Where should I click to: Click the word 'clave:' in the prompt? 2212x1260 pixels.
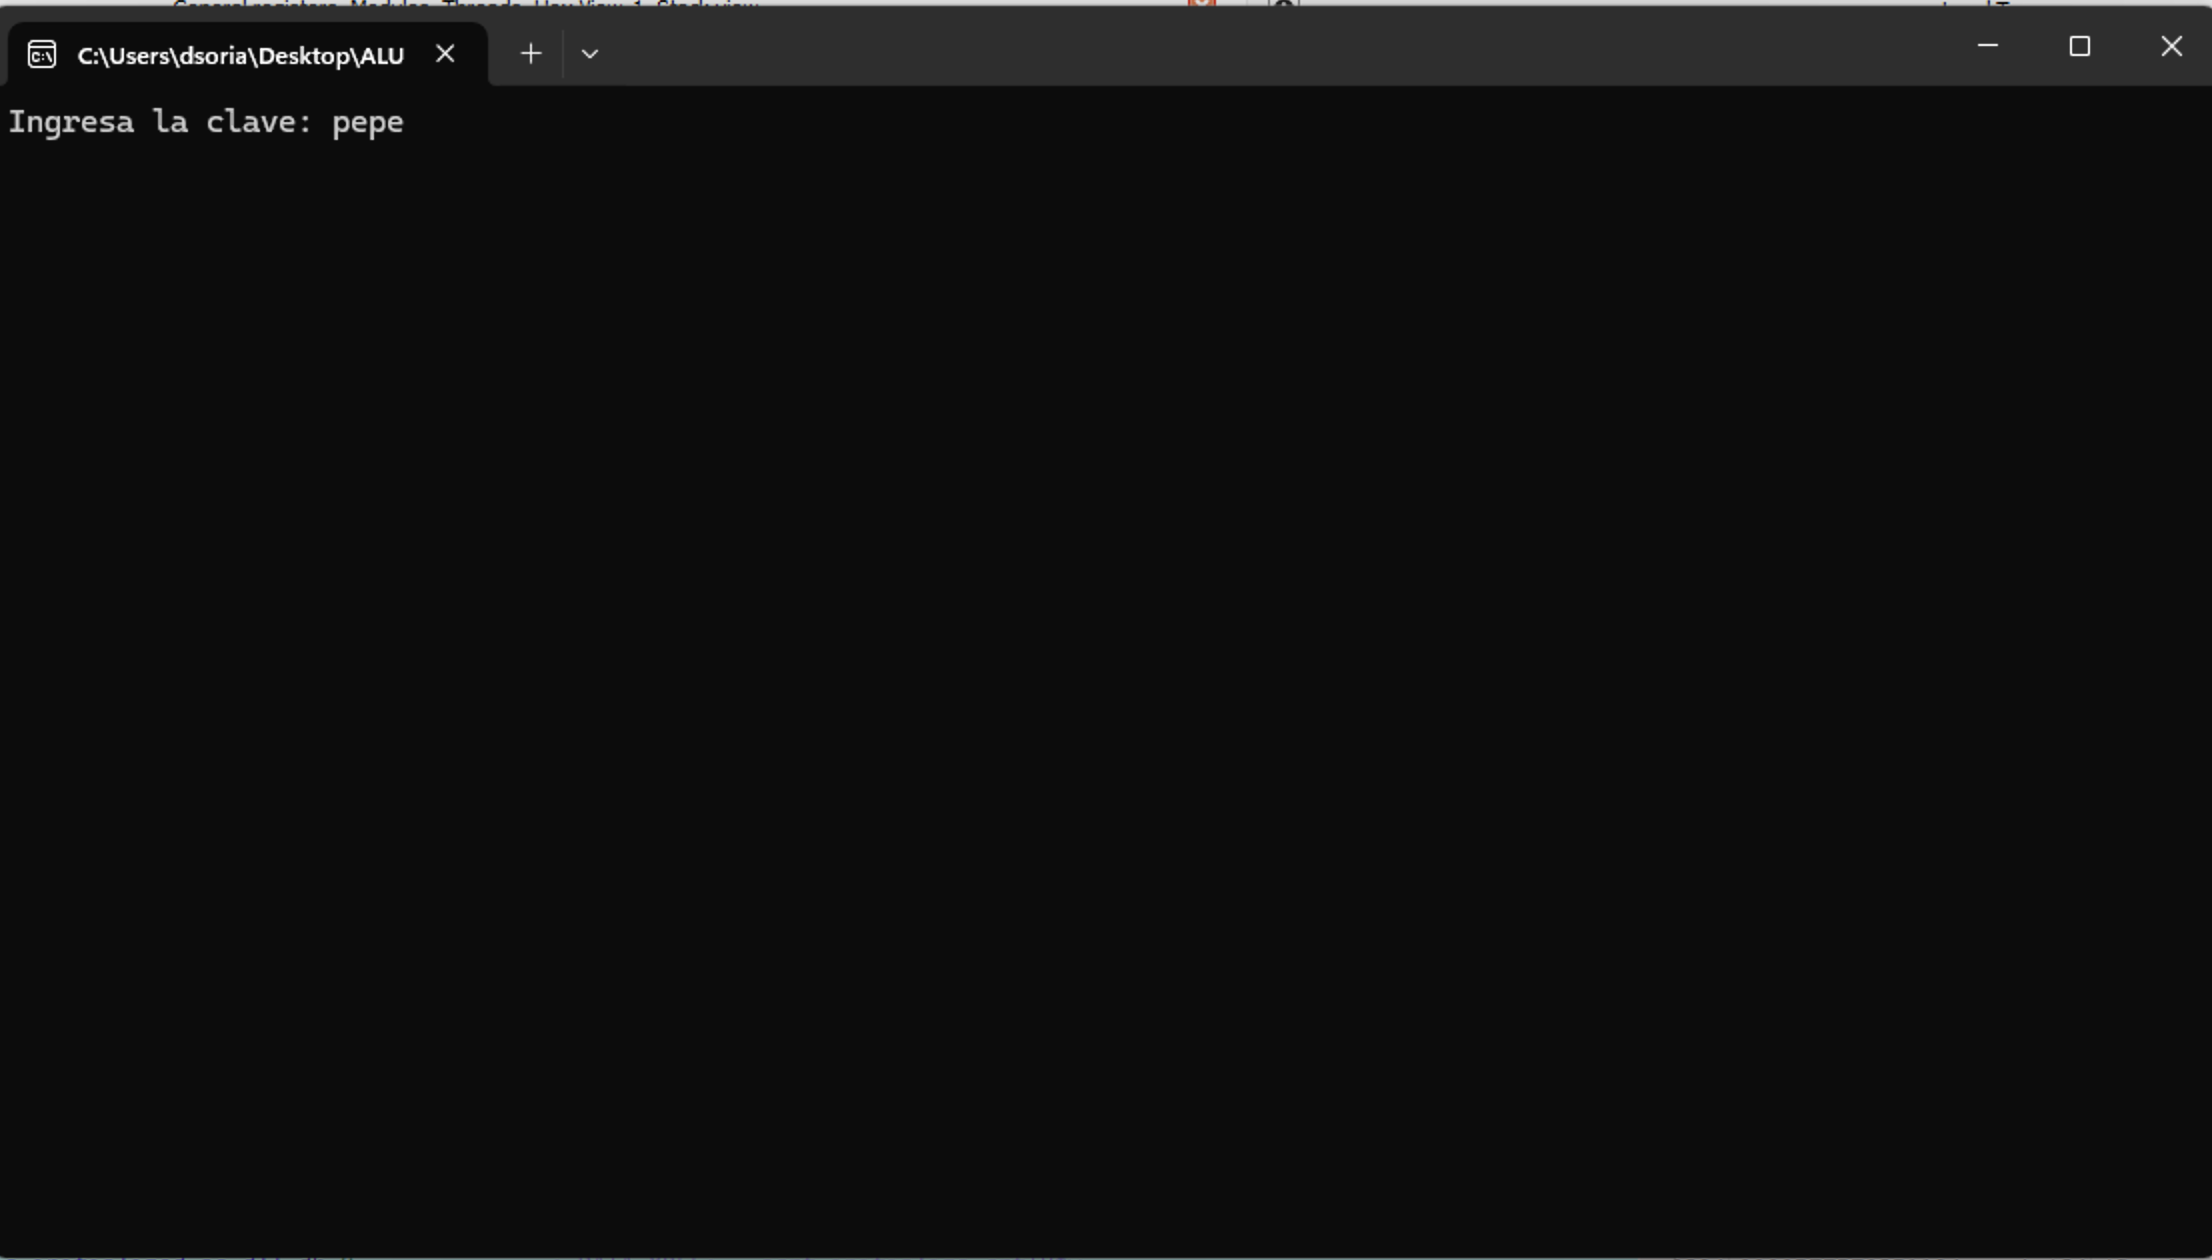click(x=259, y=122)
